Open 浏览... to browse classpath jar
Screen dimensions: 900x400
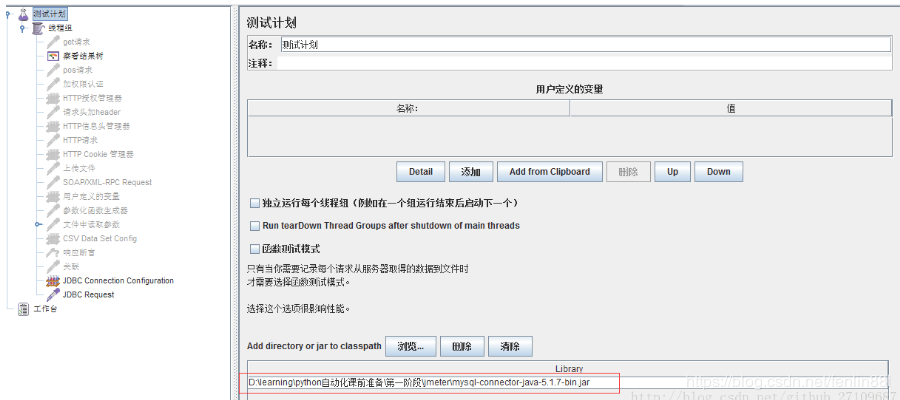411,347
